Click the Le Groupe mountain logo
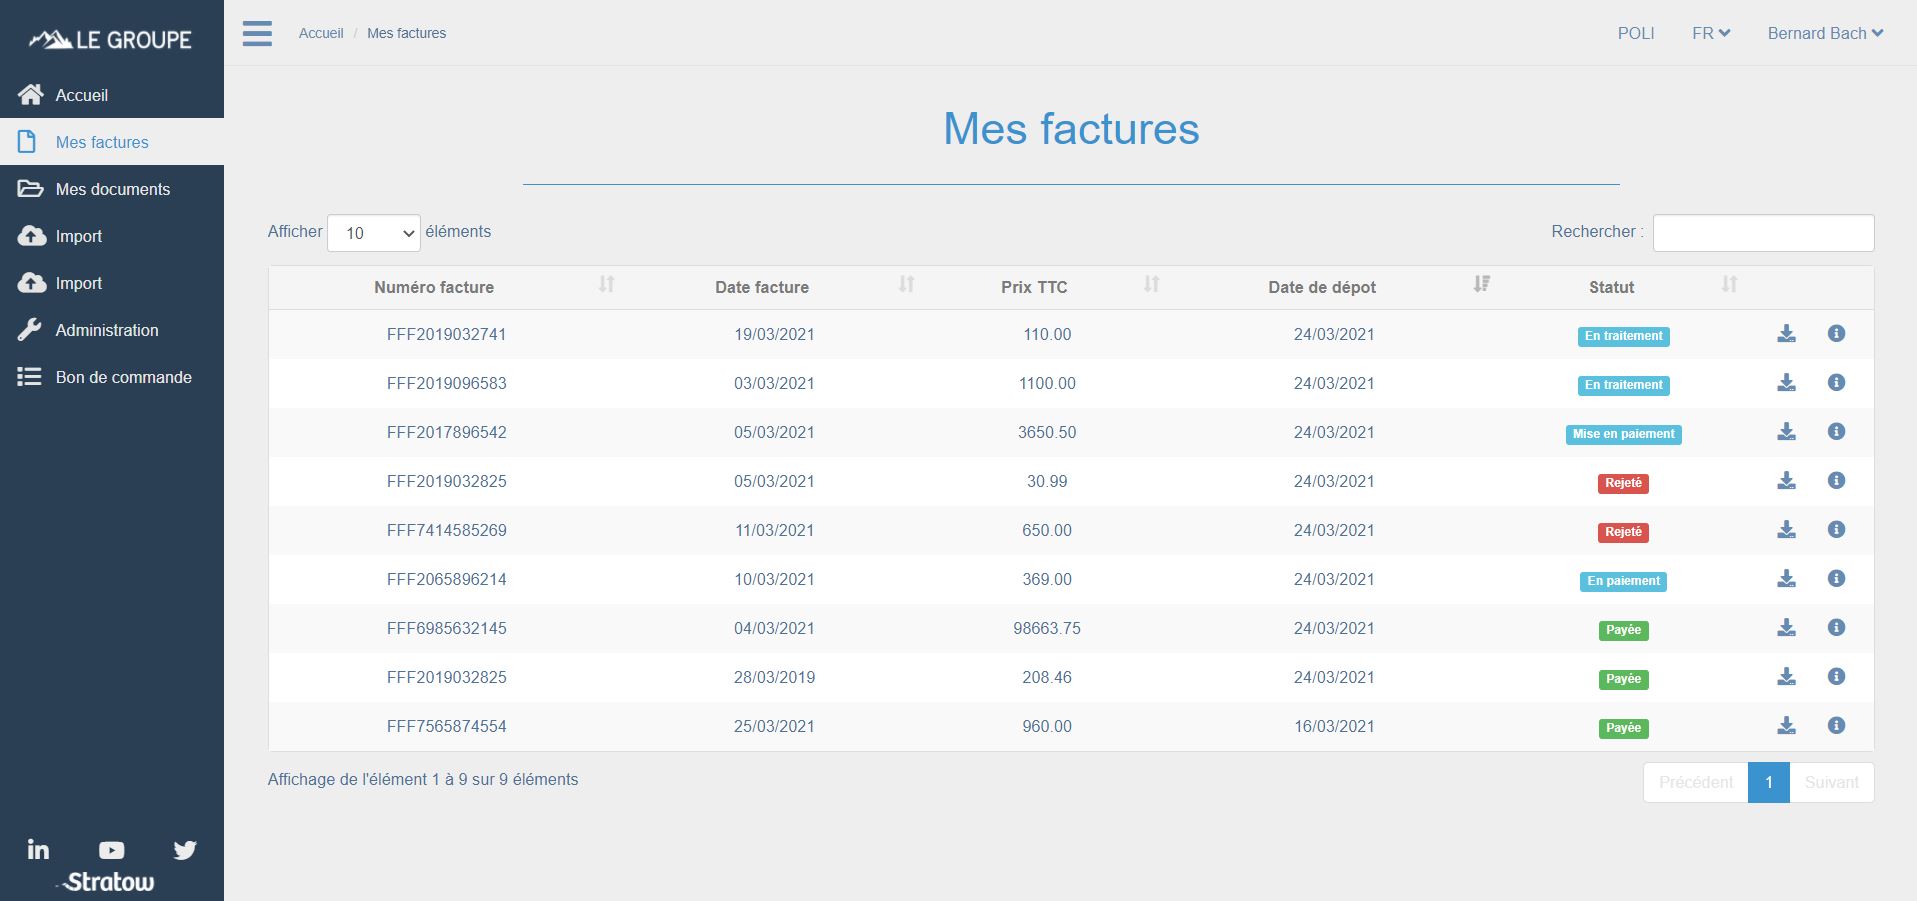The height and width of the screenshot is (901, 1917). [x=110, y=40]
